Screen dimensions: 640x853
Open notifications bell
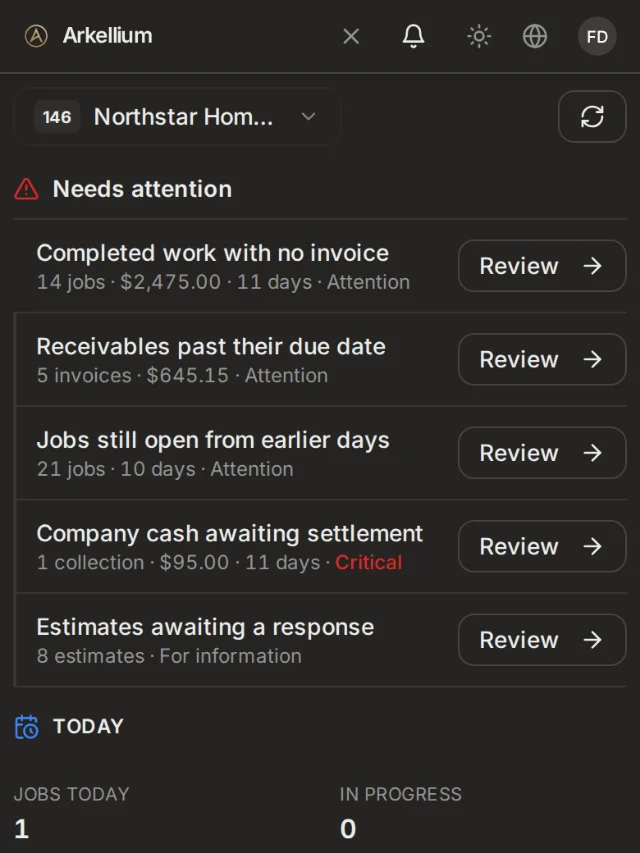point(413,36)
